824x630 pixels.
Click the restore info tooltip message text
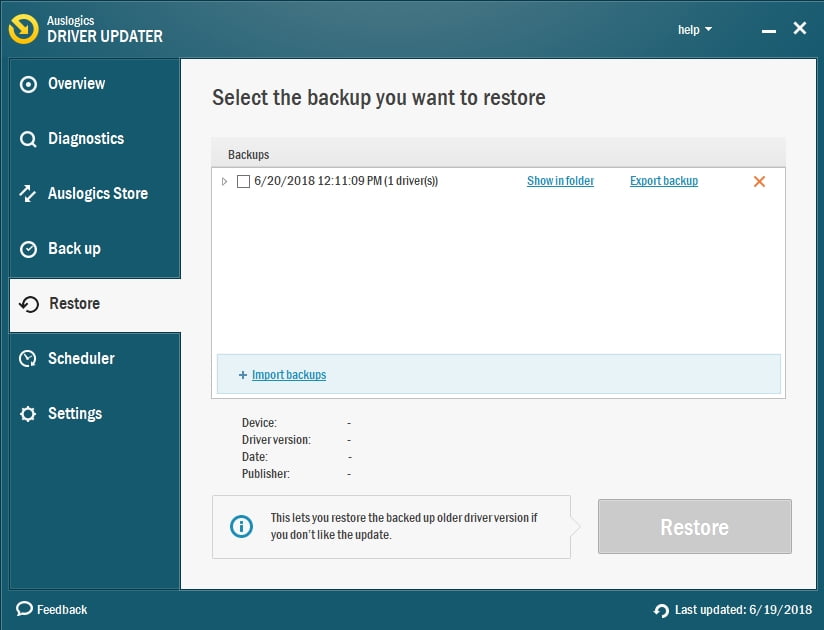(x=404, y=526)
